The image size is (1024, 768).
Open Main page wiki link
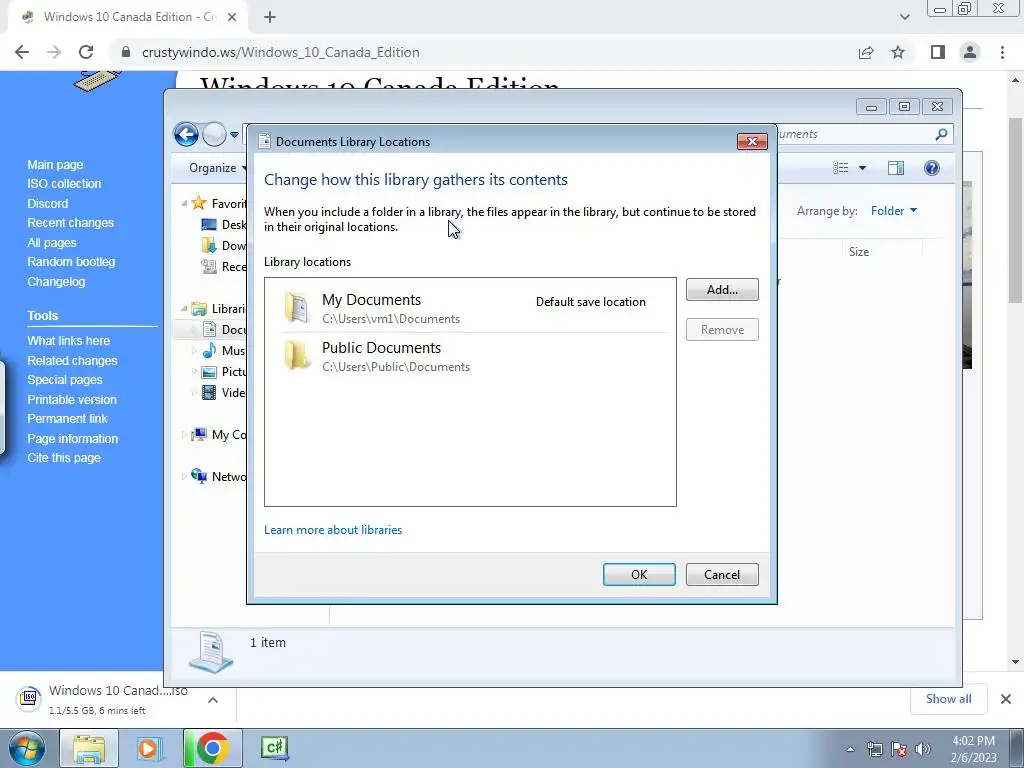(55, 165)
